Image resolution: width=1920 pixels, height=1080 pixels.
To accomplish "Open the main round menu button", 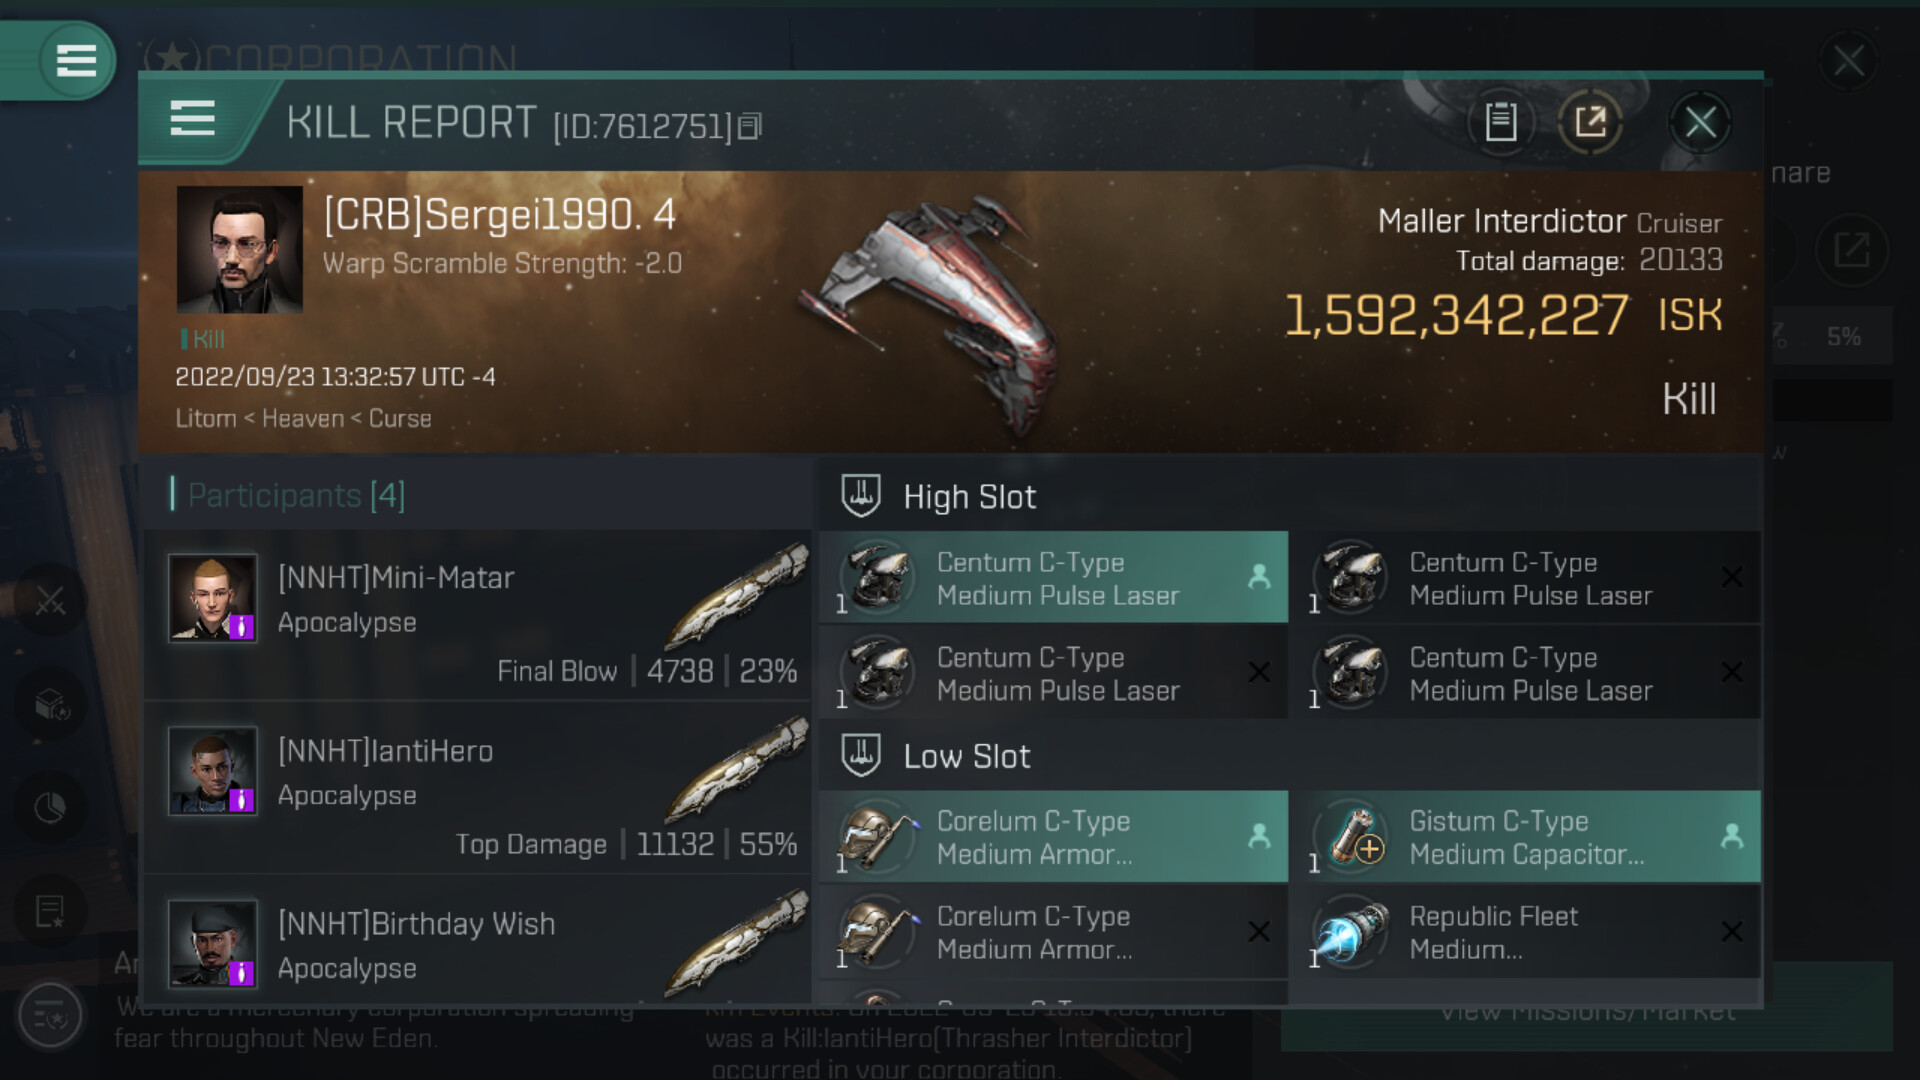I will [x=76, y=60].
